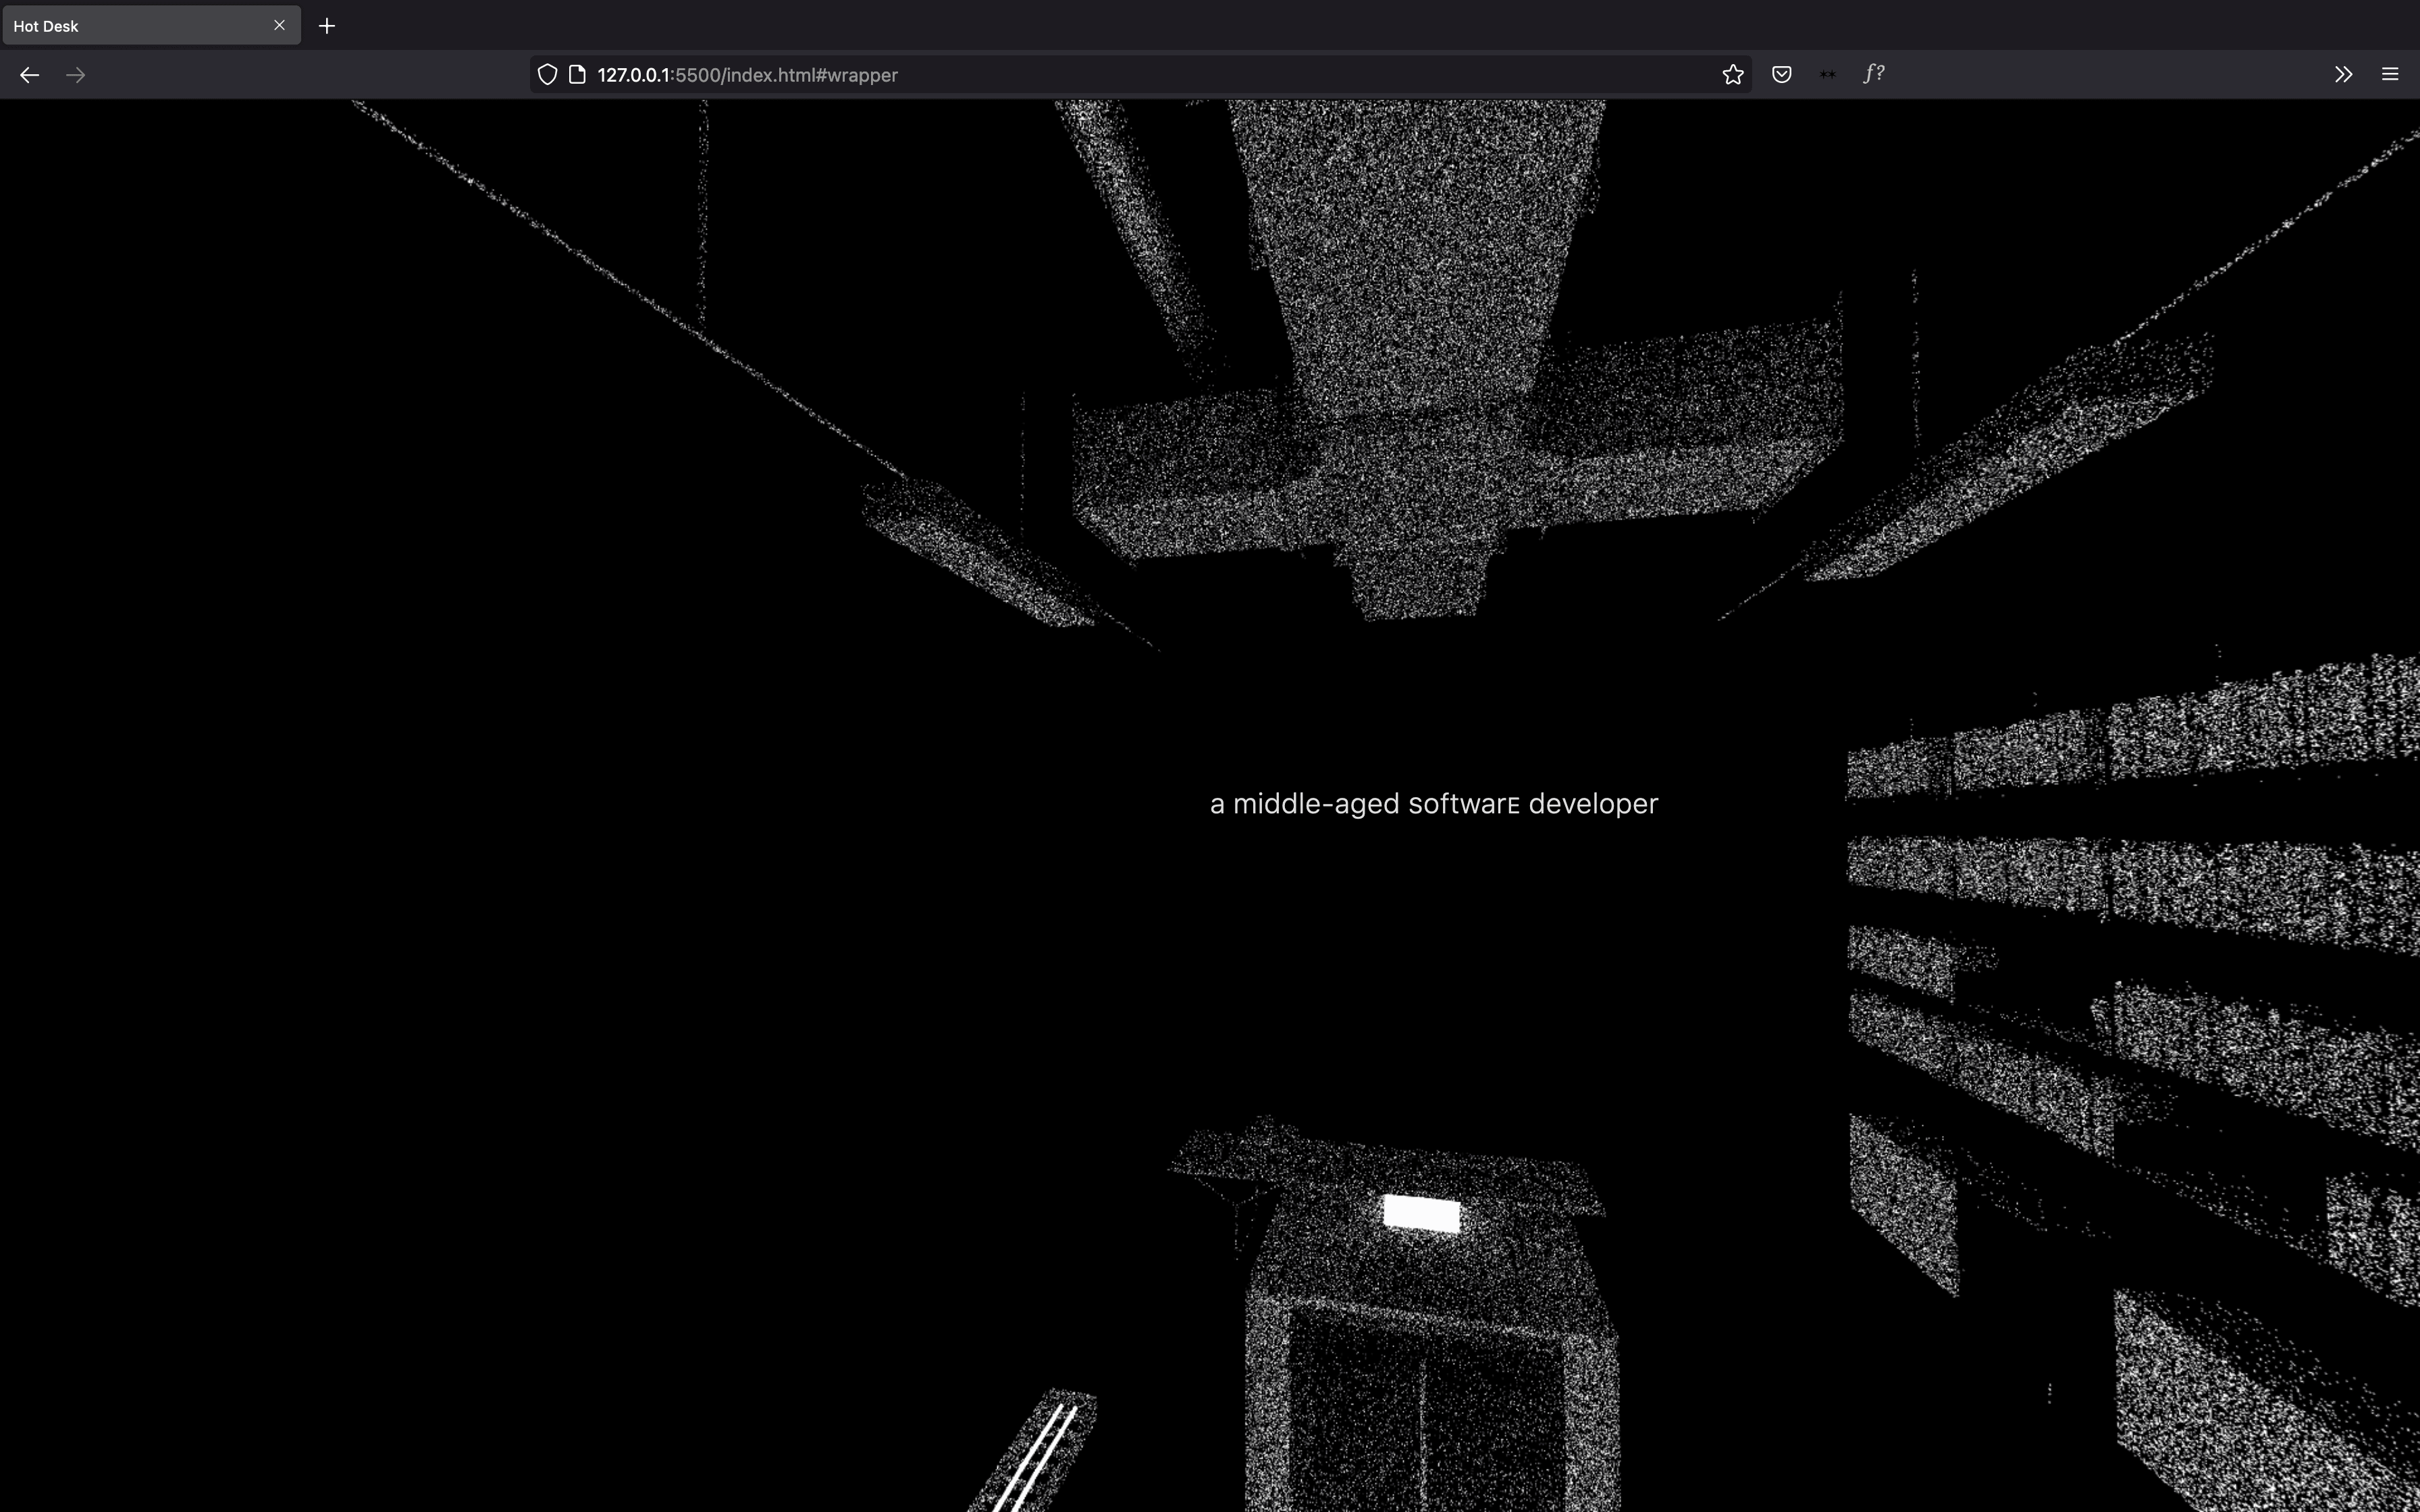The width and height of the screenshot is (2420, 1512).
Task: Open the hamburger application menu
Action: click(2390, 75)
